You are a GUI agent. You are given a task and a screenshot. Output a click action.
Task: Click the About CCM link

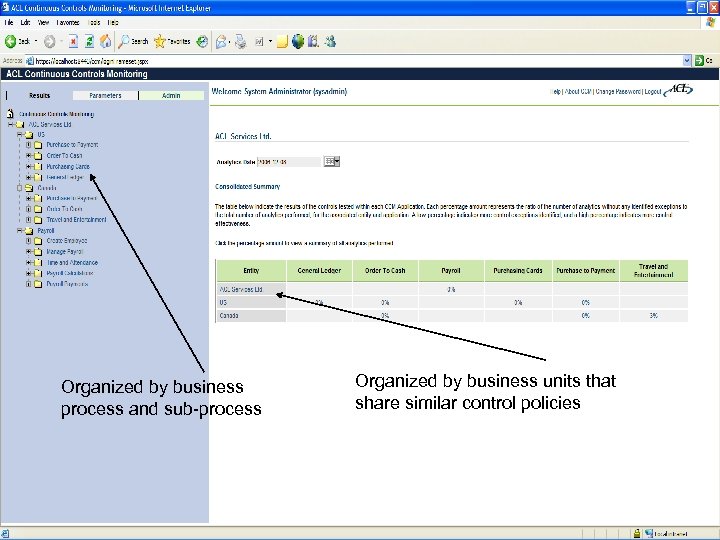pos(578,91)
